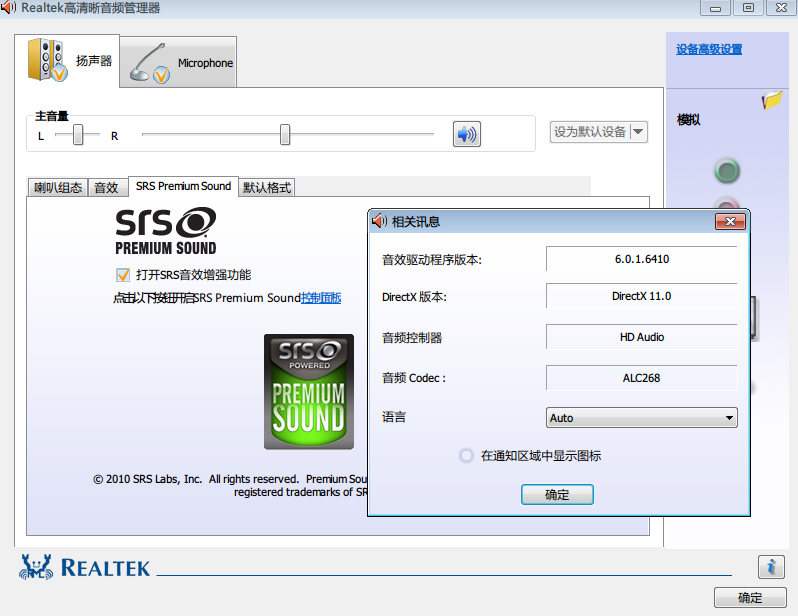Open the 喇叭组态 tab
Screen dimensions: 798x616
(58, 187)
